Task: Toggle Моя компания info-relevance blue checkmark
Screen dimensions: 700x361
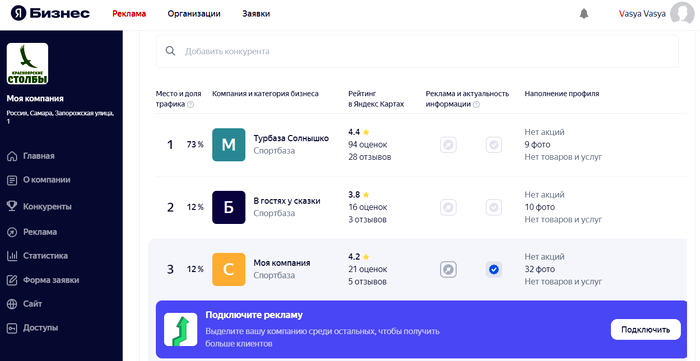Action: click(x=494, y=270)
